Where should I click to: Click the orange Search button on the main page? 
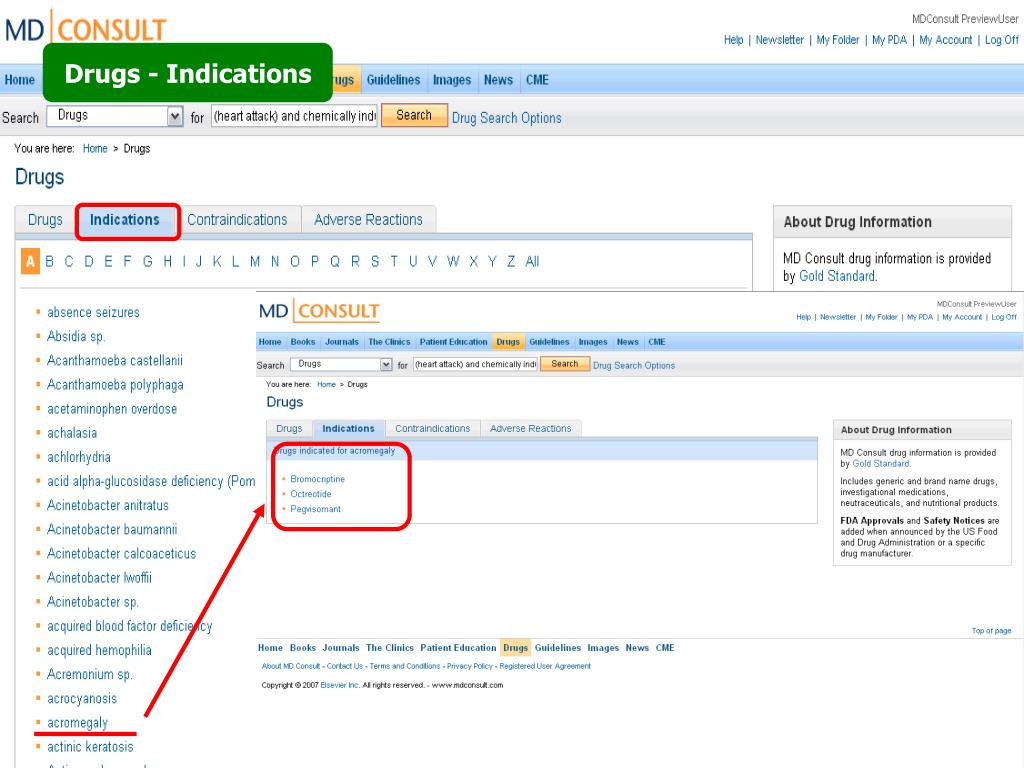coord(414,116)
